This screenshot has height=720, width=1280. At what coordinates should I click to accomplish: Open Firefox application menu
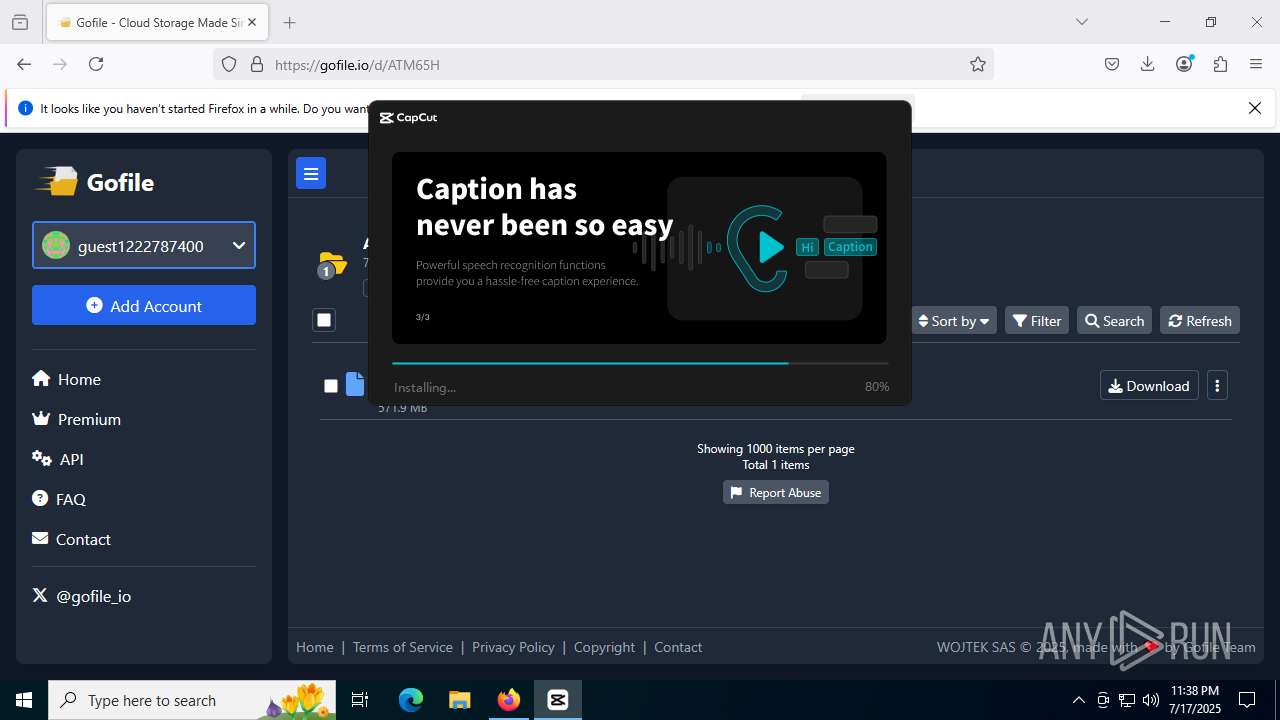coord(1256,64)
